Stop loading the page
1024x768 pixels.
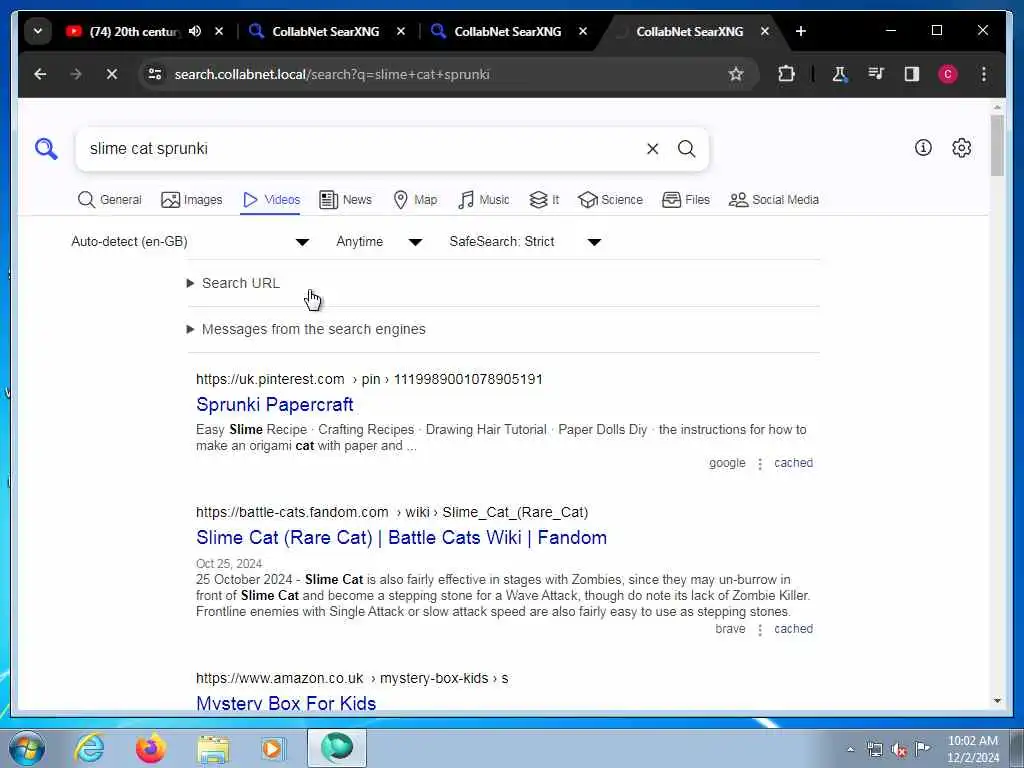tap(112, 74)
